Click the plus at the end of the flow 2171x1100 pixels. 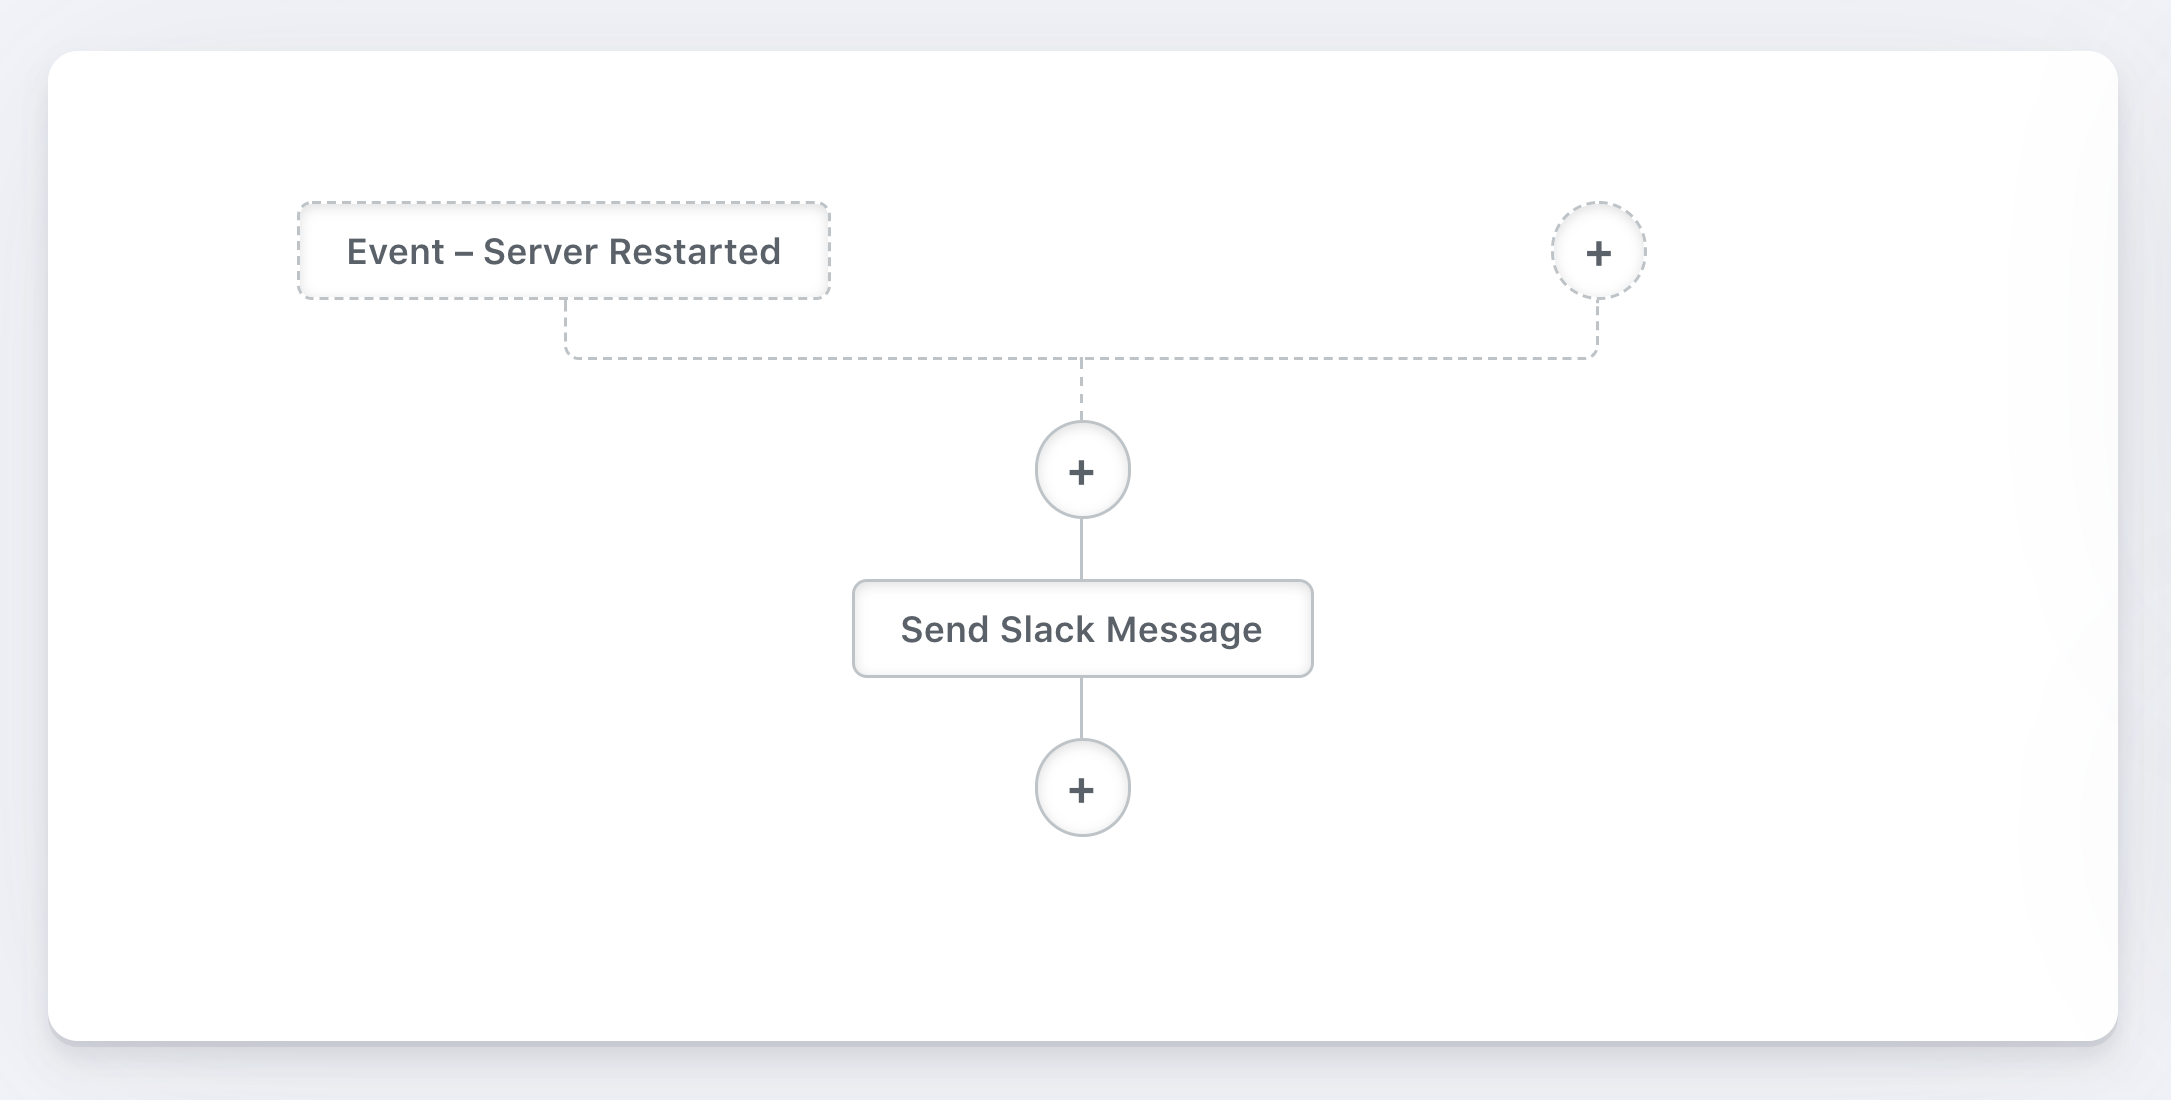(x=1082, y=788)
